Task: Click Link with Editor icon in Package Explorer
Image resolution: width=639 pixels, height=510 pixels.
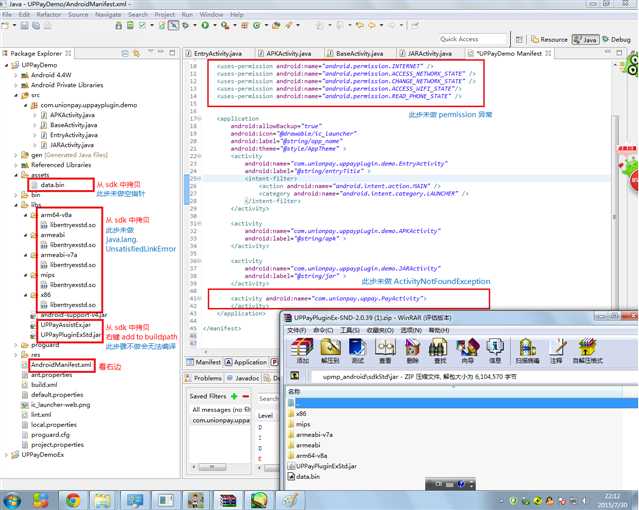Action: [136, 53]
